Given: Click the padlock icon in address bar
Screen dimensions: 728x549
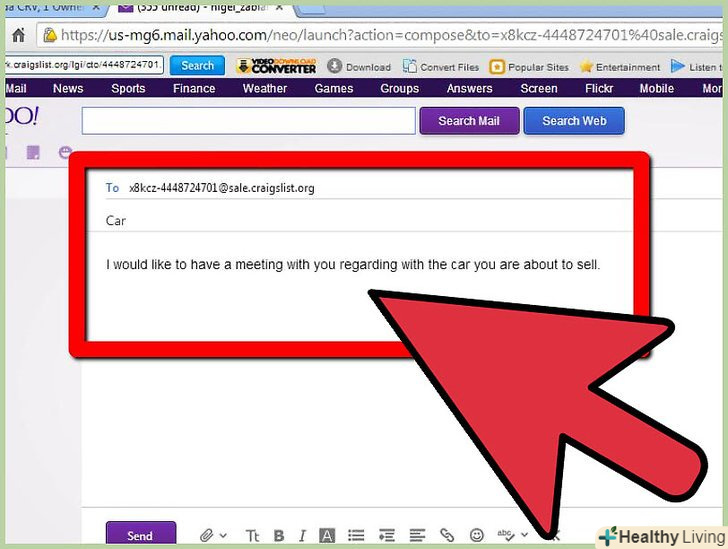Looking at the screenshot, I should (x=50, y=35).
